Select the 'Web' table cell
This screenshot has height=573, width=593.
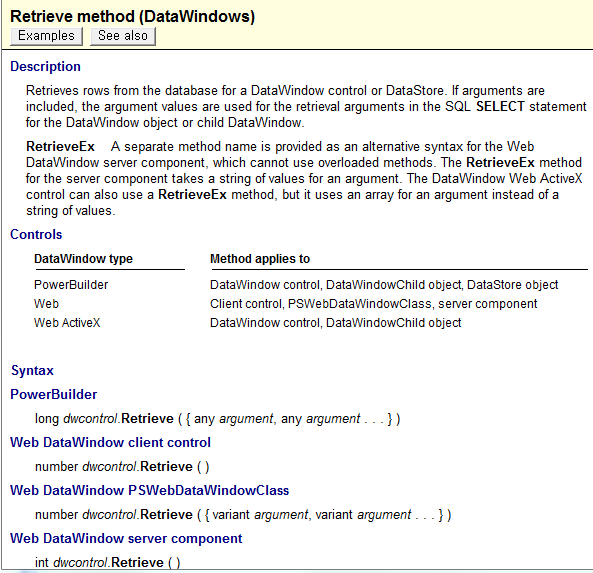point(46,304)
